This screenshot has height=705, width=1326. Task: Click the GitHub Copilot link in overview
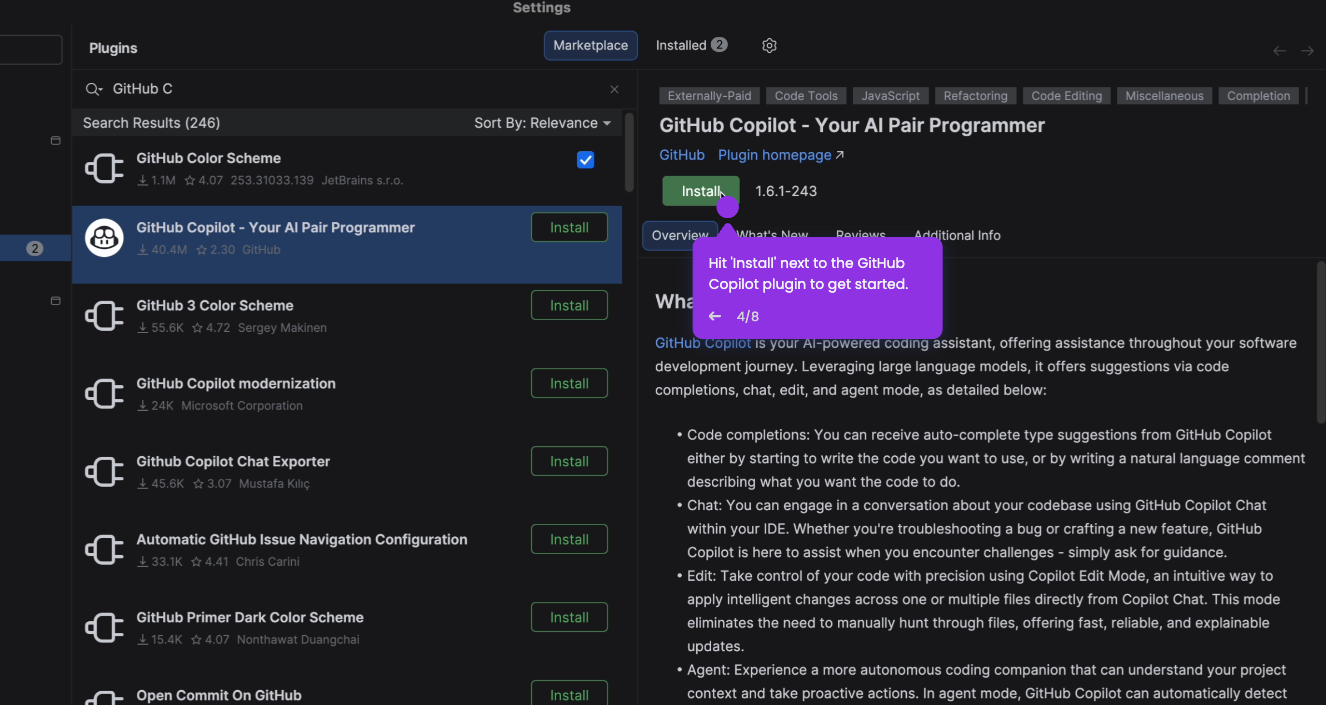[x=703, y=343]
